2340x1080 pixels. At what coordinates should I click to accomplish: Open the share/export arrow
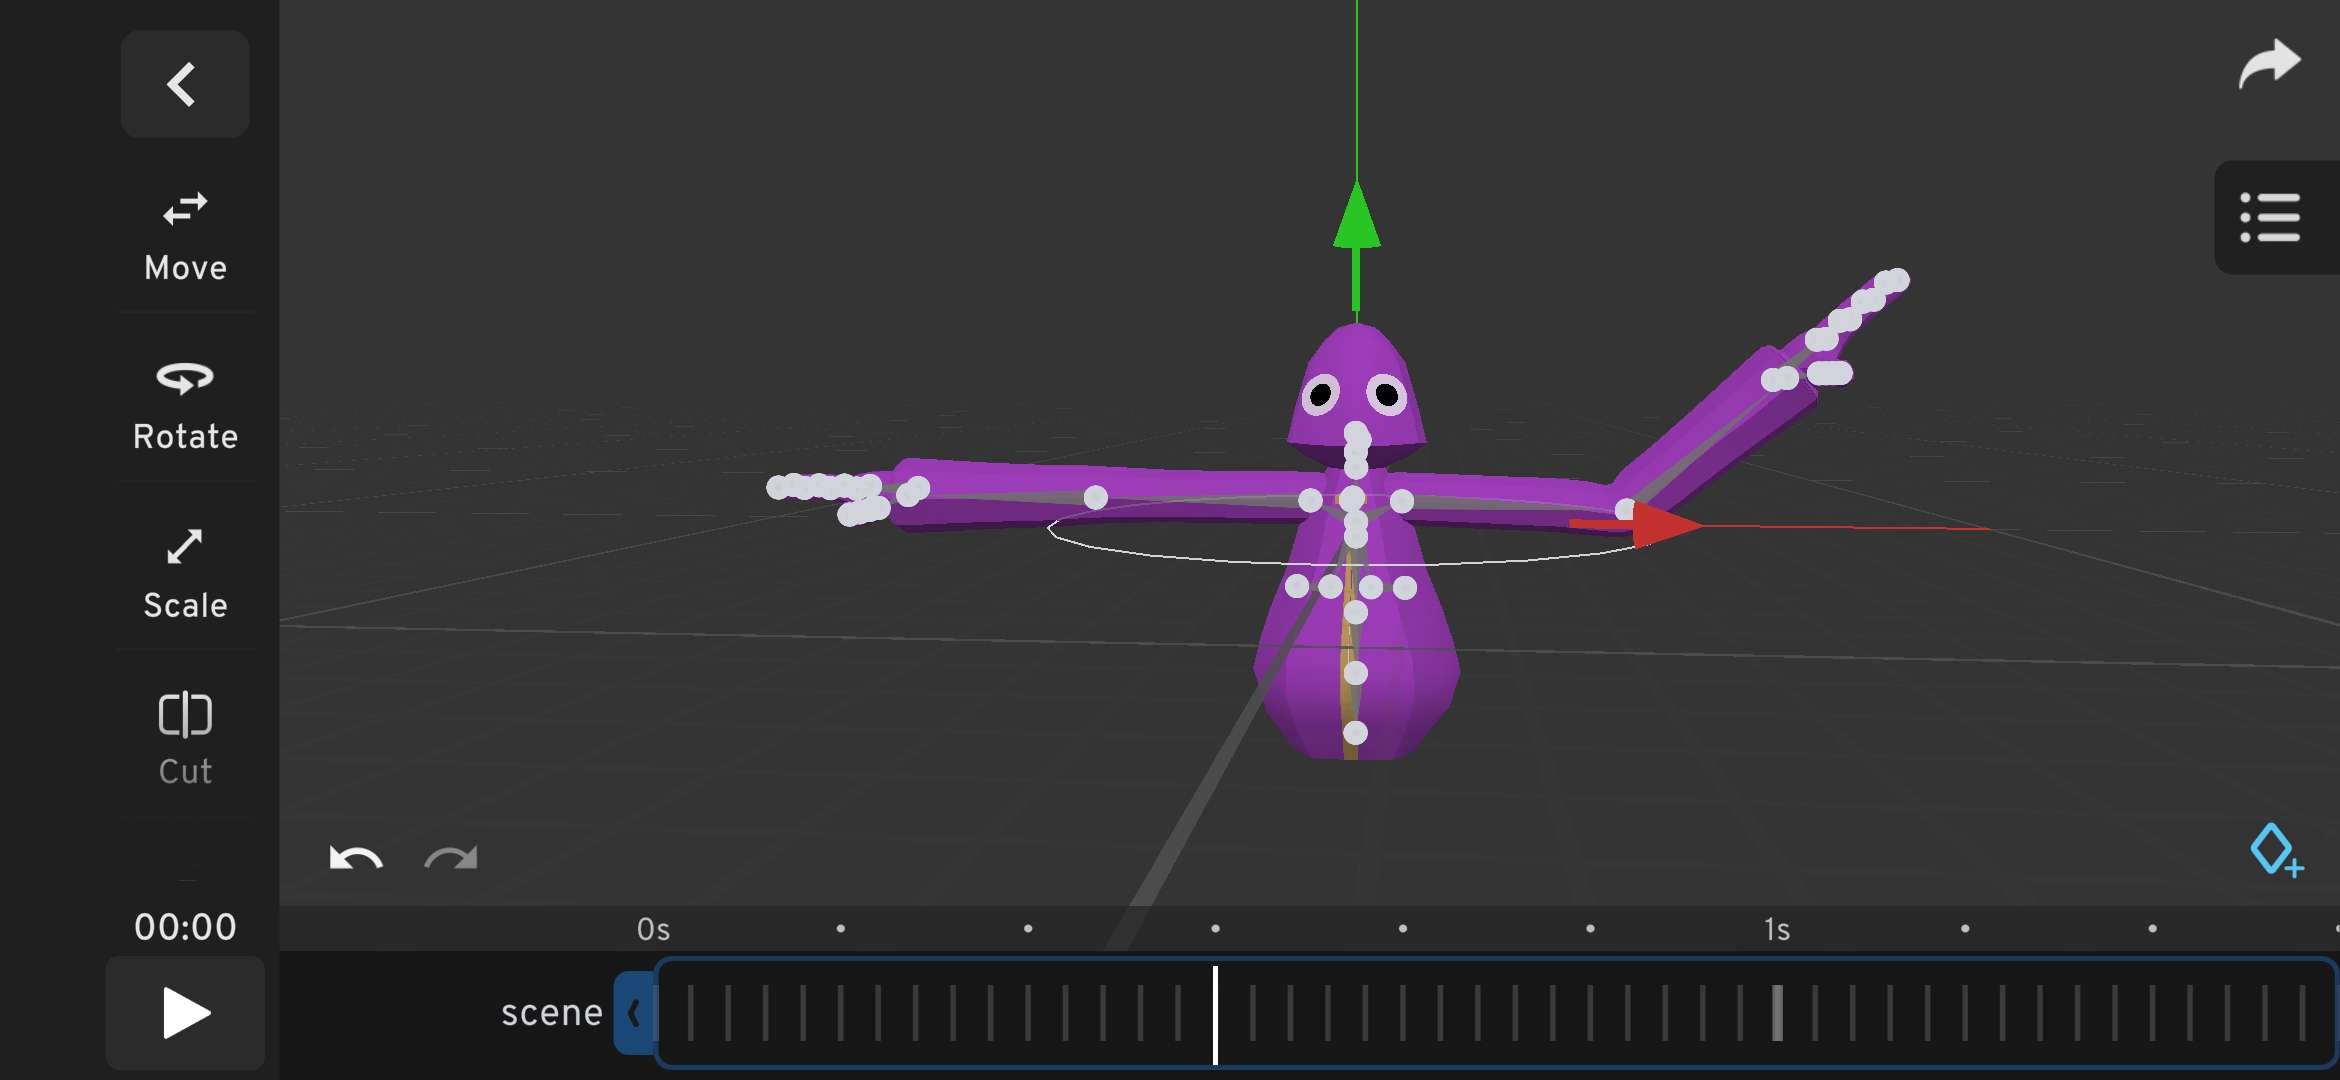click(x=2269, y=65)
